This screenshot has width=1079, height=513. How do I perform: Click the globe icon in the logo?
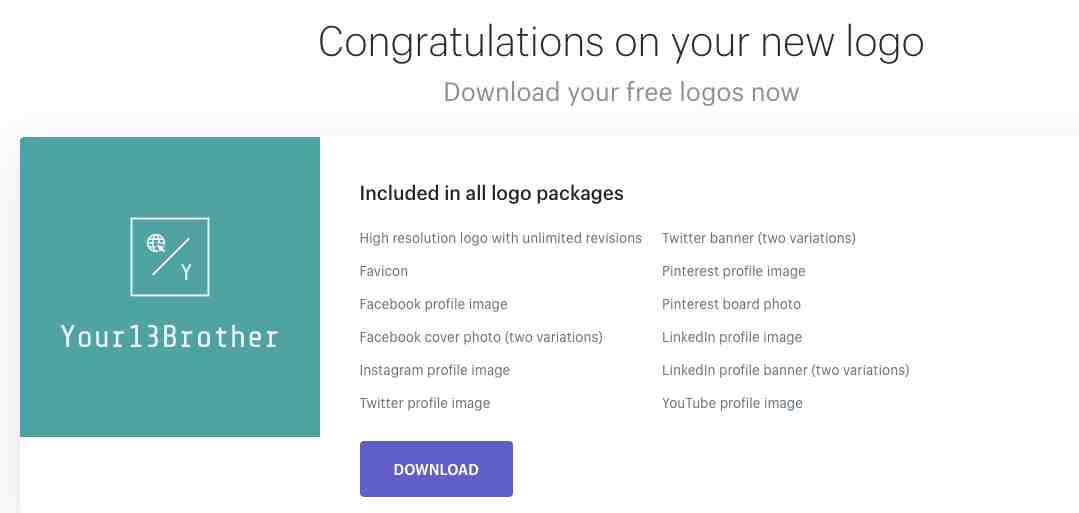[156, 243]
